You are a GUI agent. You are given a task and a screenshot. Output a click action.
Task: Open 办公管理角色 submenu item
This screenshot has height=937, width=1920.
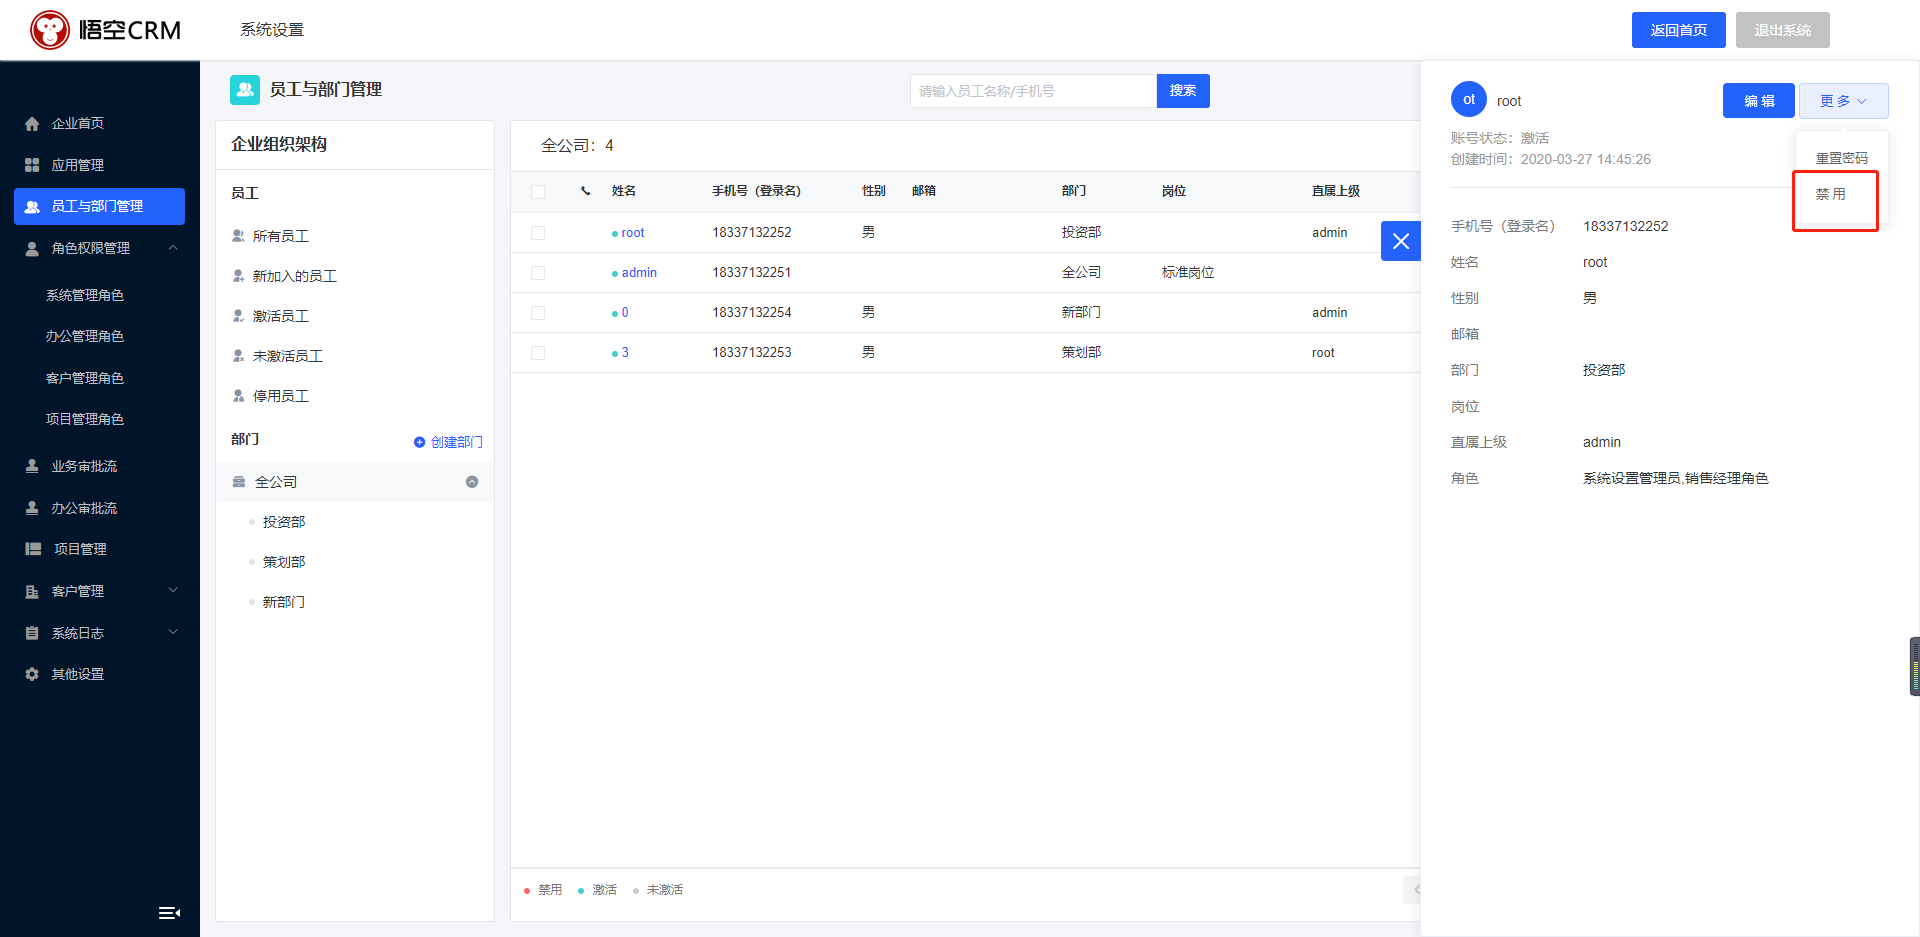pyautogui.click(x=85, y=336)
